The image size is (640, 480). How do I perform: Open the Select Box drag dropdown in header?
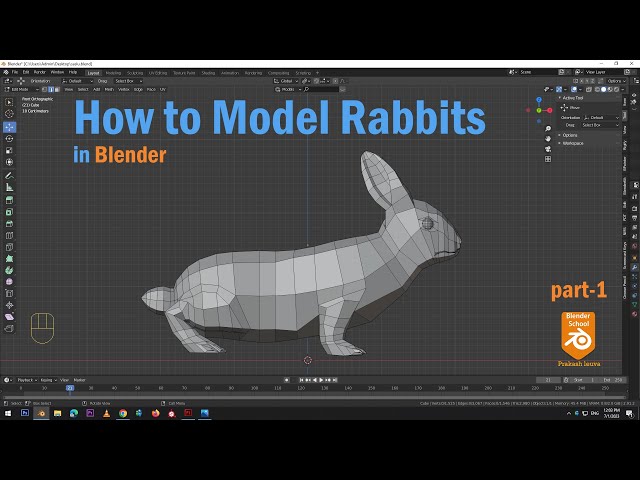[128, 81]
